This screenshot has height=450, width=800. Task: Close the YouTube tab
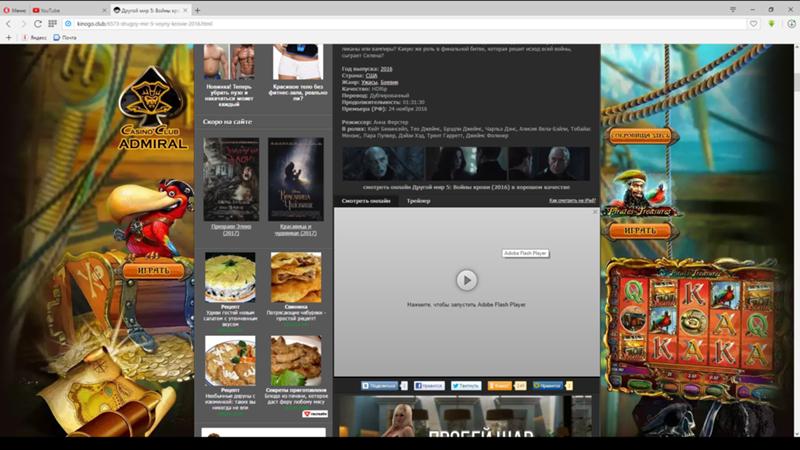click(104, 10)
